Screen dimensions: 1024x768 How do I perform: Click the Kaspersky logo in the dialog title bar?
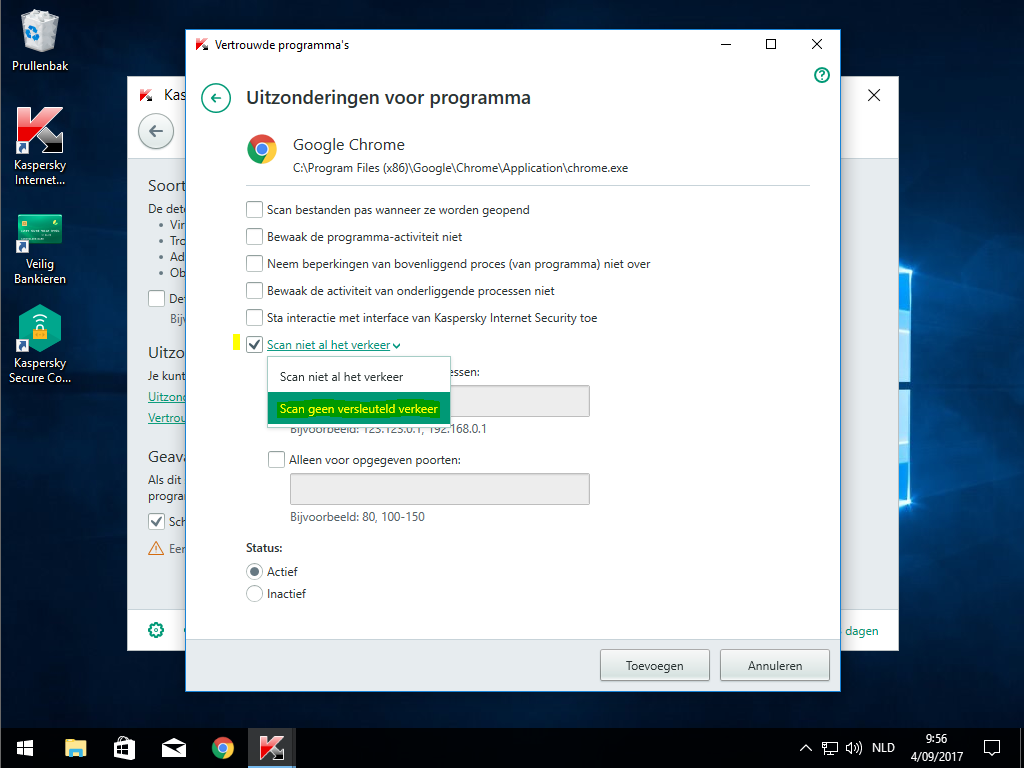(x=202, y=44)
